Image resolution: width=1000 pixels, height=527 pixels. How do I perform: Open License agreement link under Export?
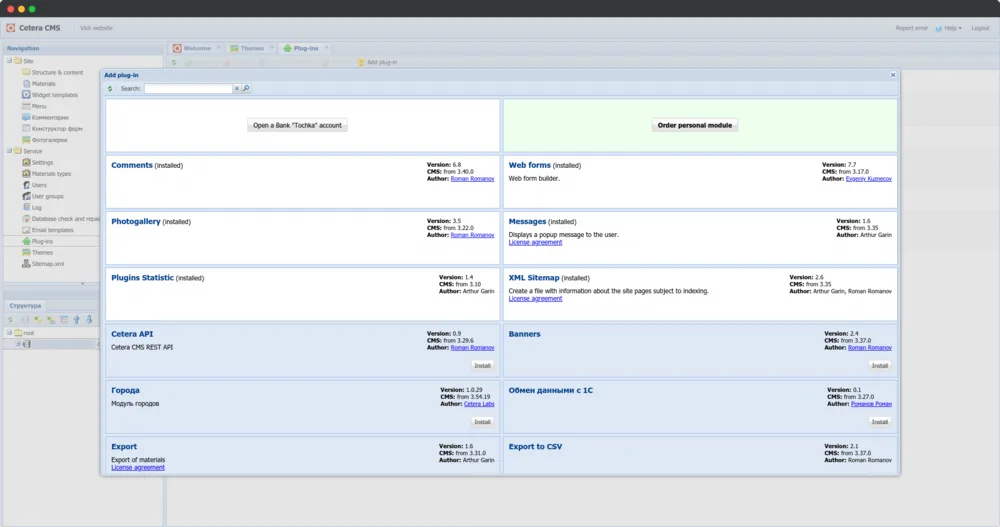coord(138,468)
